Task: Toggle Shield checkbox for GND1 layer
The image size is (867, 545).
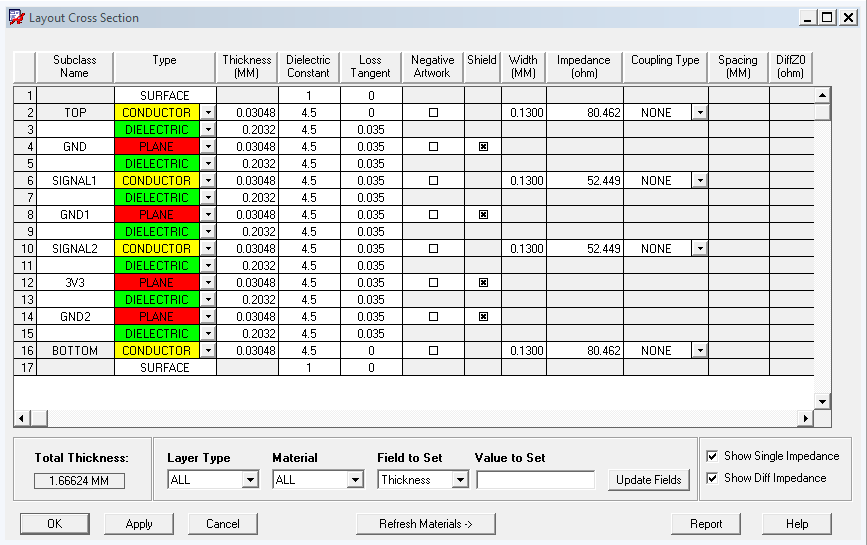Action: 483,214
